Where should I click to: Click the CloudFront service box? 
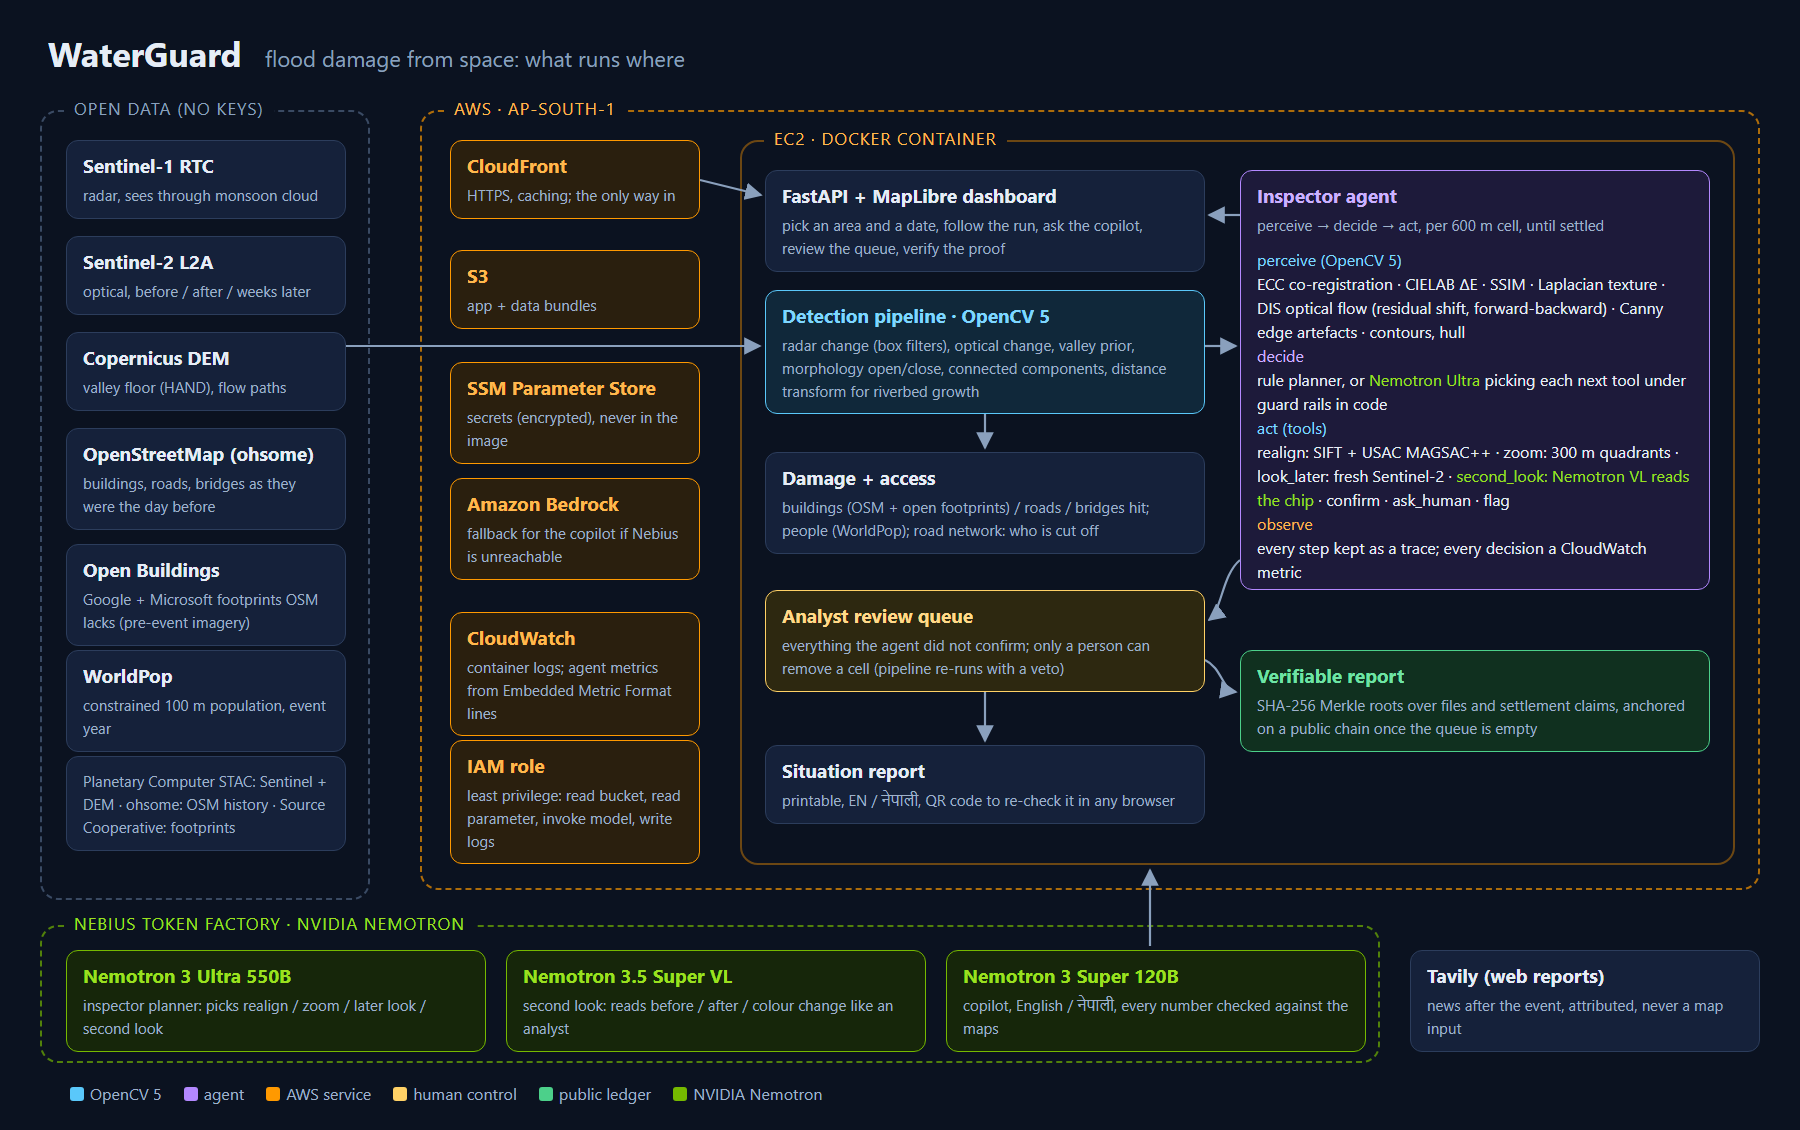click(x=575, y=179)
